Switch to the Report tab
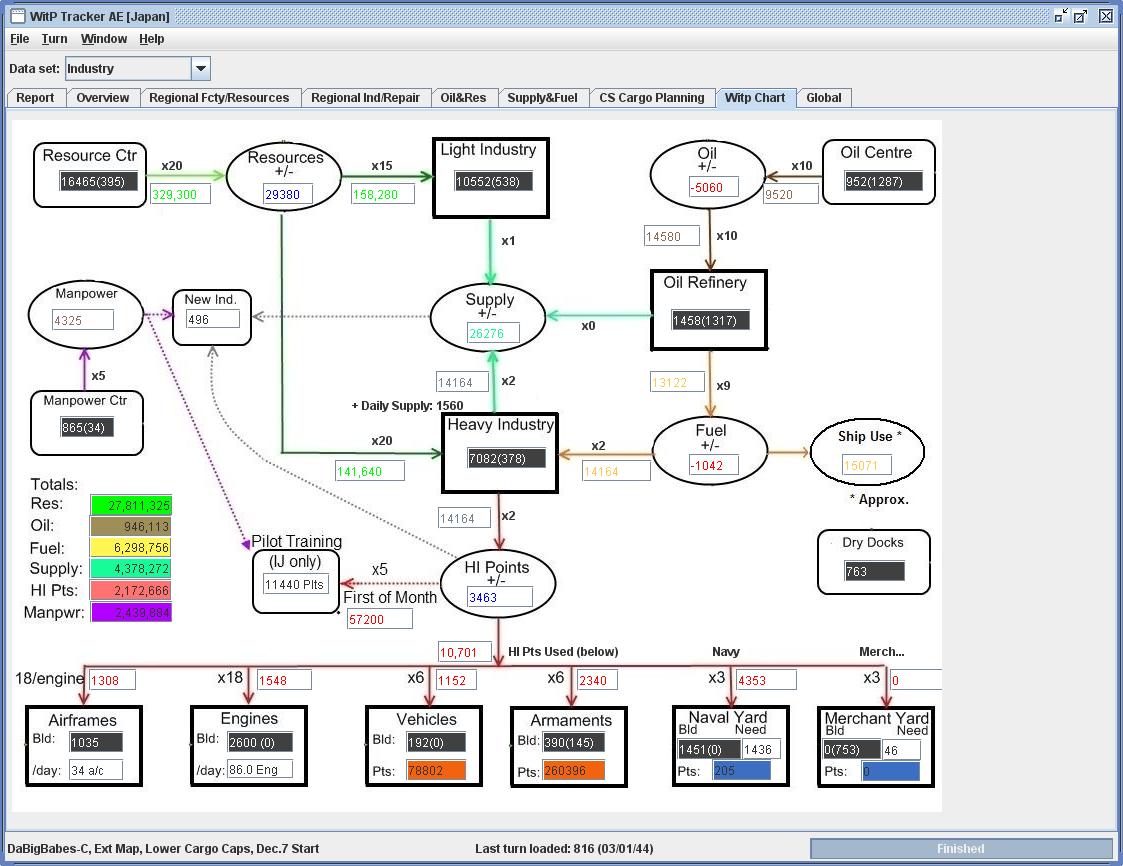Image resolution: width=1123 pixels, height=866 pixels. (35, 97)
